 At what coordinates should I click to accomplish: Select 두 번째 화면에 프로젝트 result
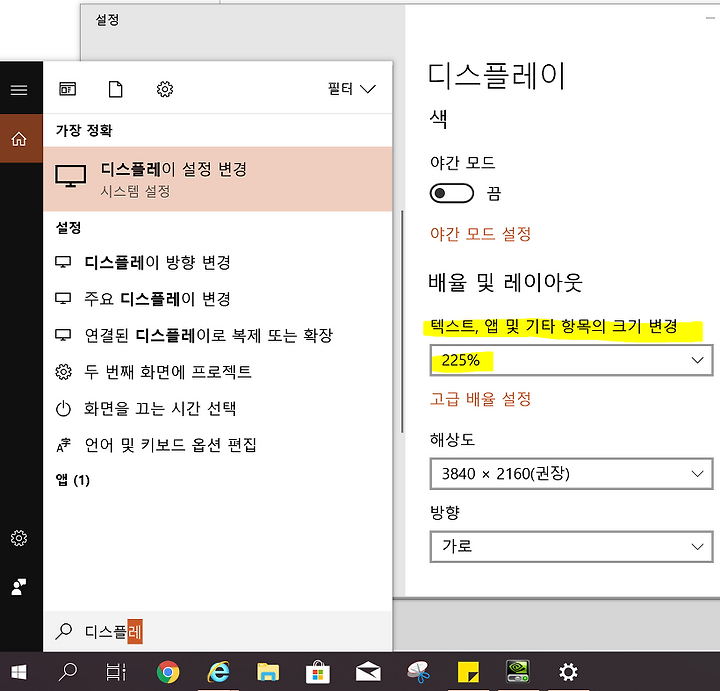point(218,371)
